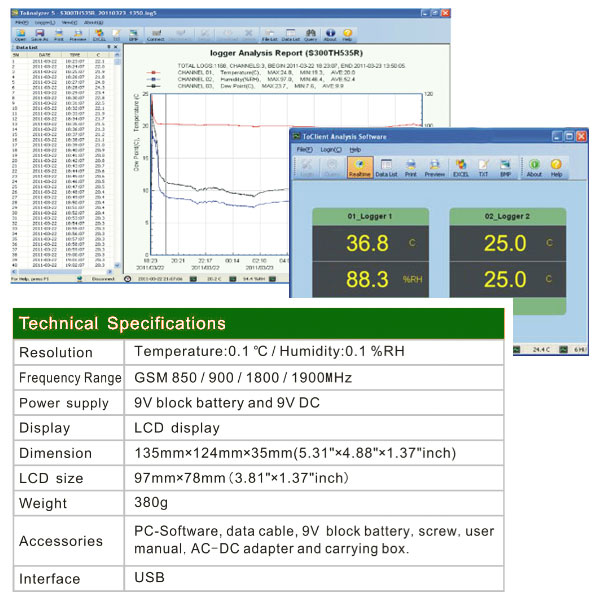600x600 pixels.
Task: Export to TXT from the Tolnalyzer toolbar
Action: tap(116, 35)
